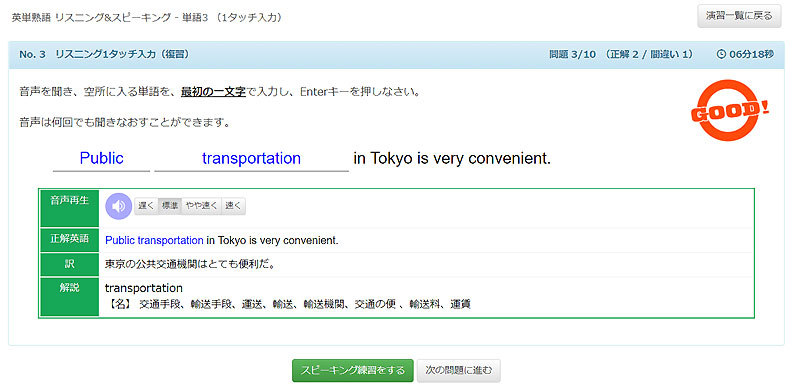Viewport: 790px width, 392px height.
Task: Select the 遅く slow speed option
Action: pos(146,206)
